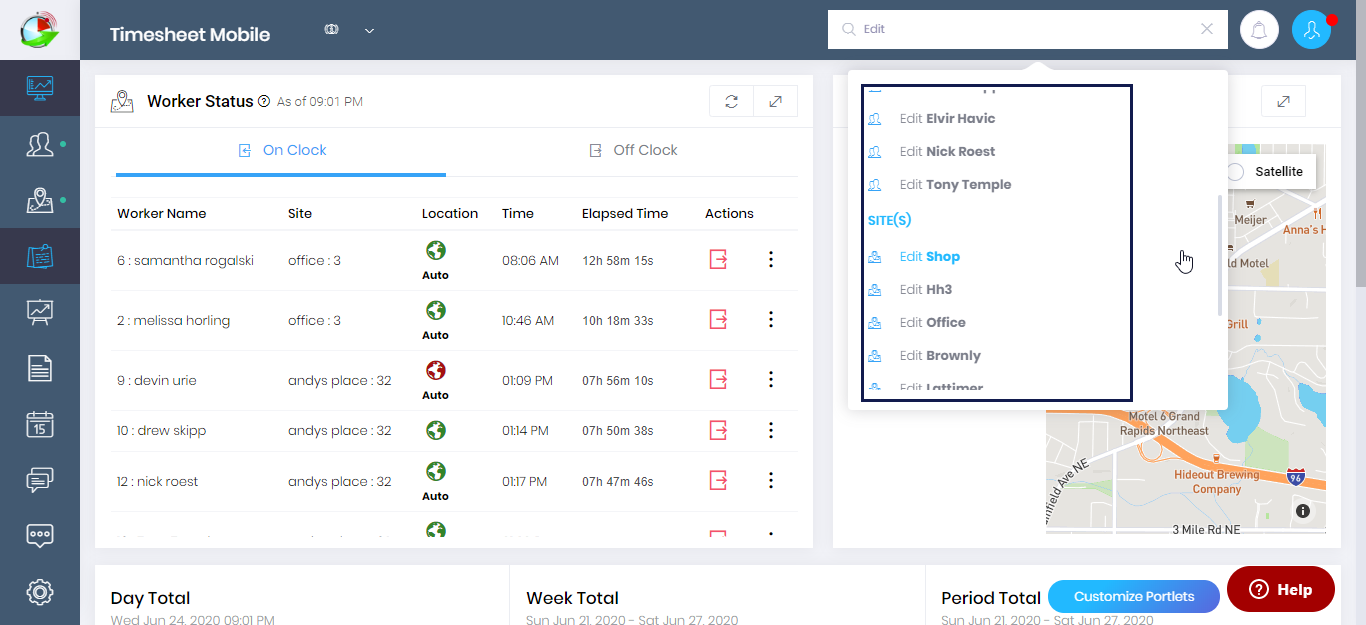Open the chat bubbles icon in sidebar

[x=40, y=480]
